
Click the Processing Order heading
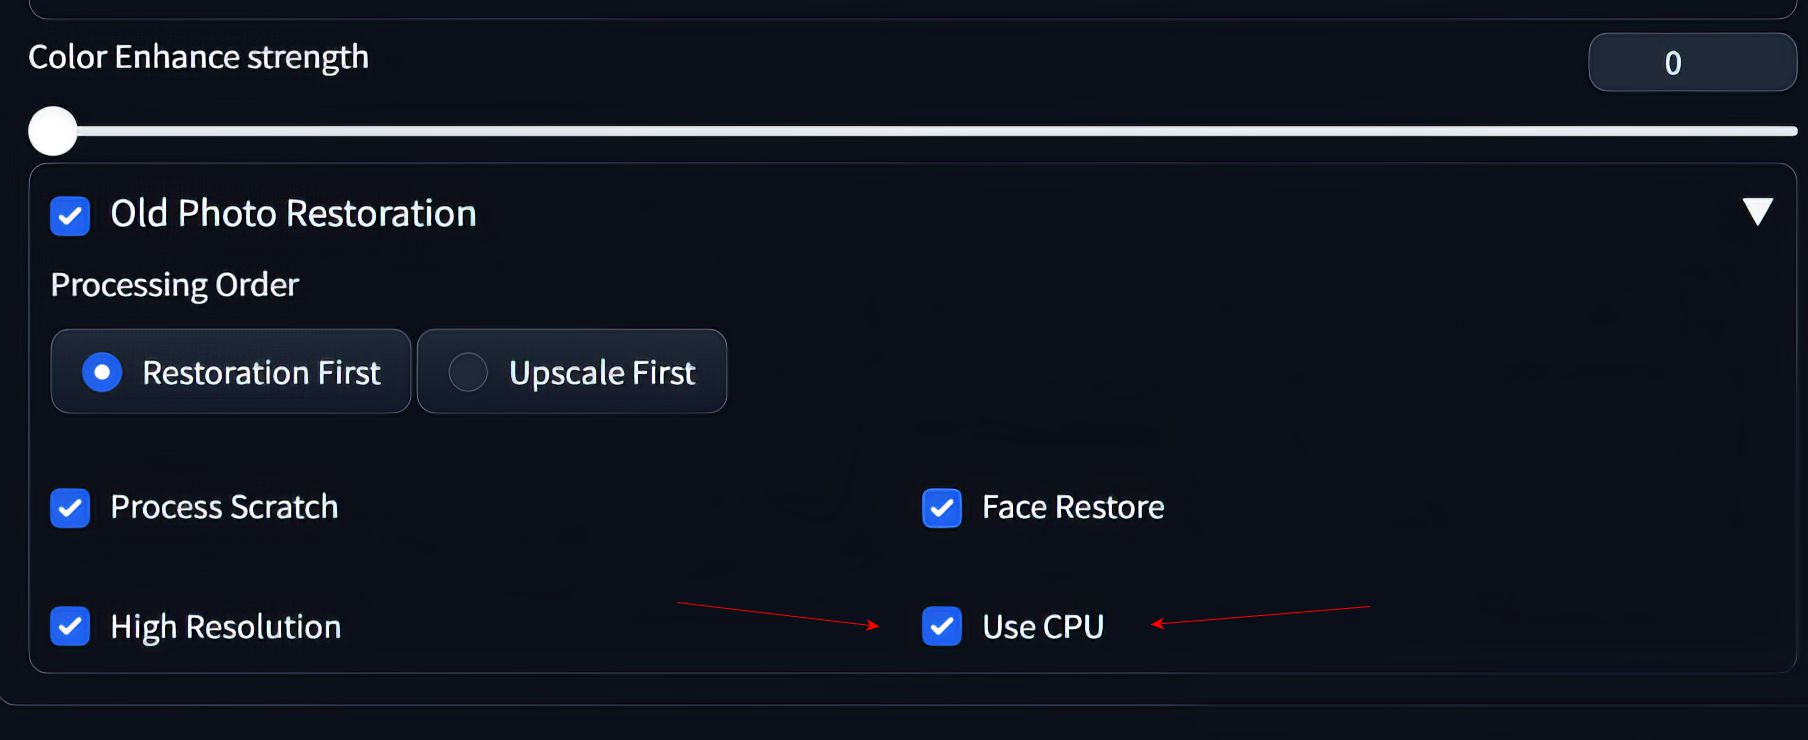click(x=175, y=285)
